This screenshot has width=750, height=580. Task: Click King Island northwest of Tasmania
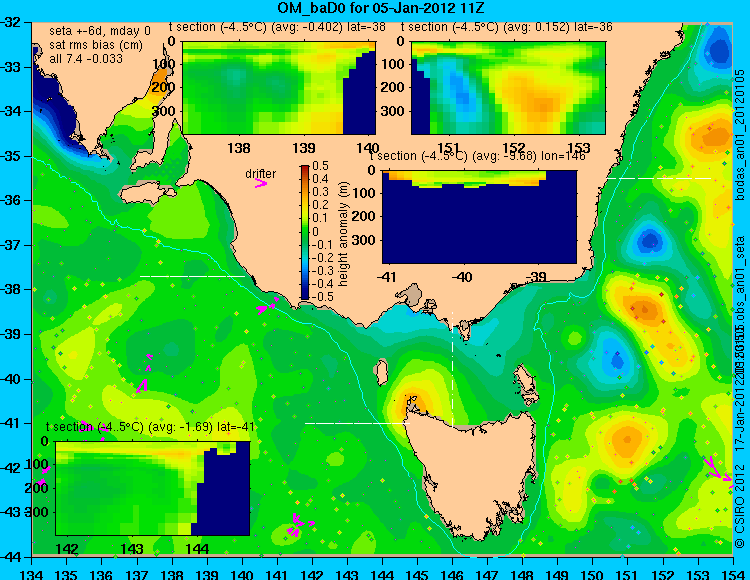[x=381, y=372]
